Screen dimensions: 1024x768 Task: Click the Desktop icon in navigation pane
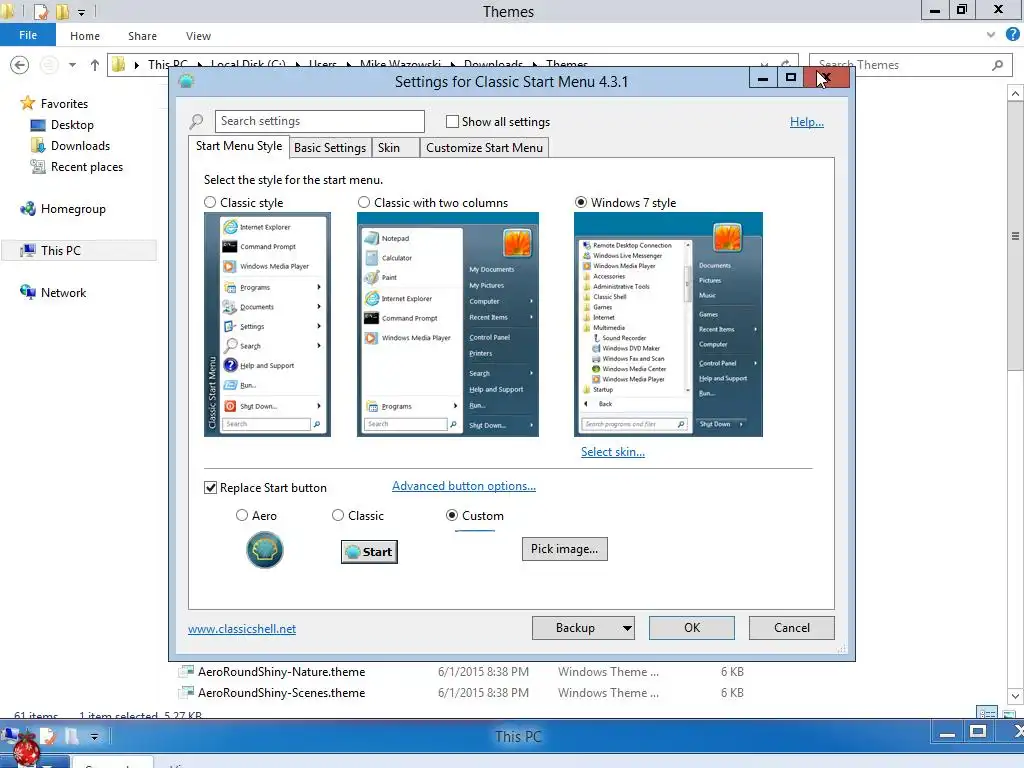(38, 125)
